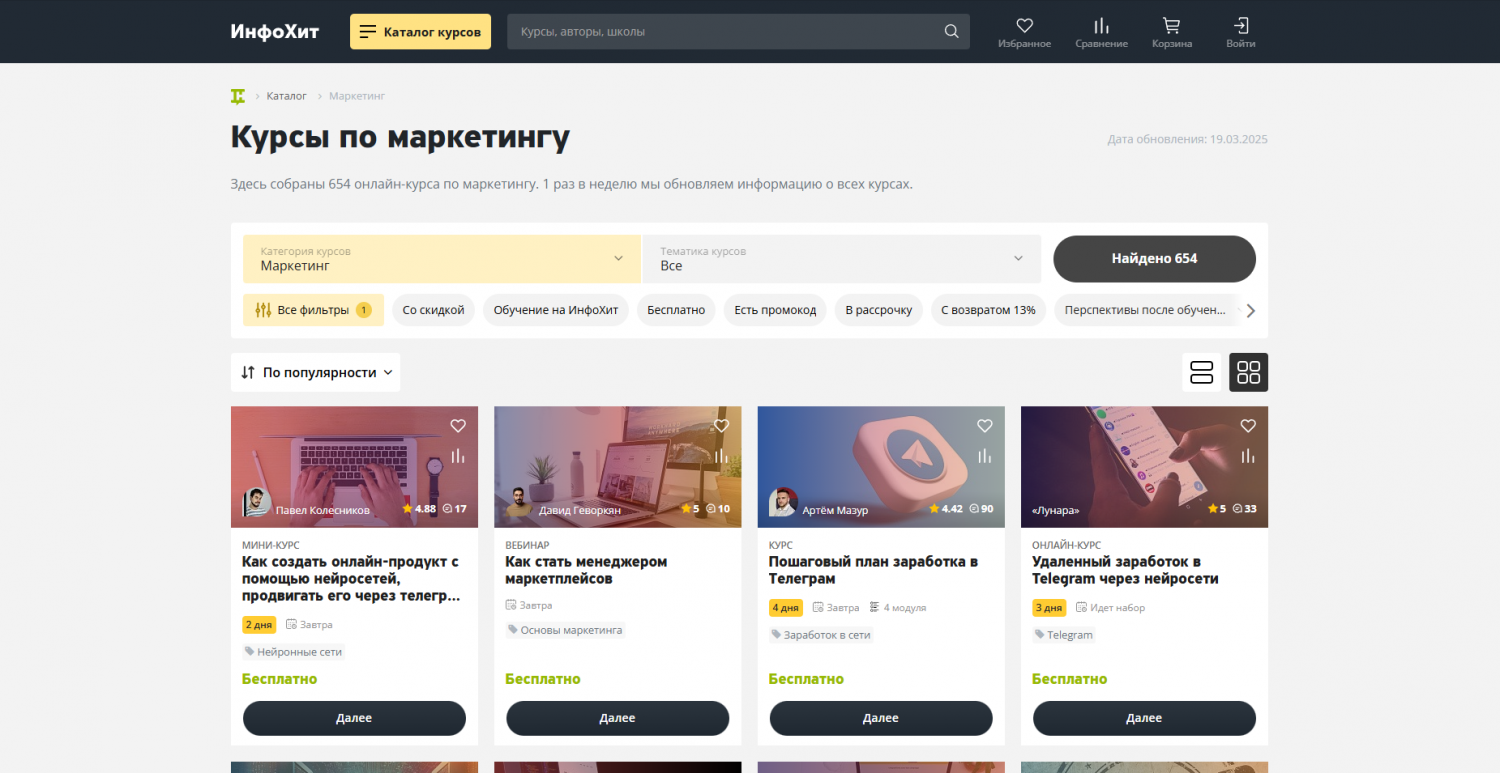Click the Войти login icon
The image size is (1500, 773).
1240,31
